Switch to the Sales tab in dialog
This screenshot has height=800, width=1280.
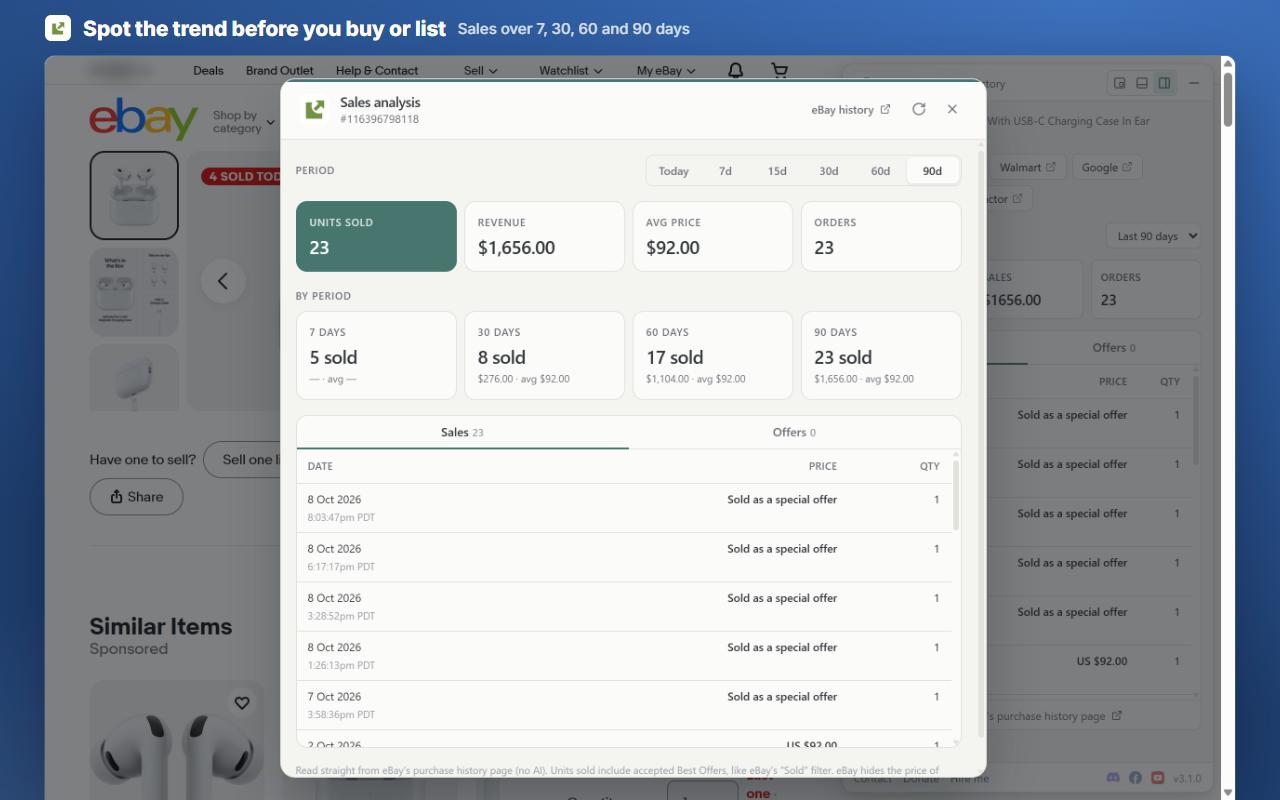[463, 432]
